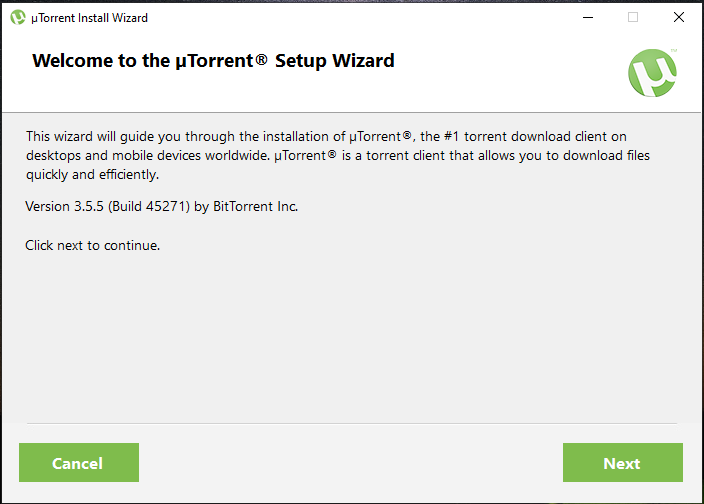704x504 pixels.
Task: Close the install wizard window
Action: (x=679, y=17)
